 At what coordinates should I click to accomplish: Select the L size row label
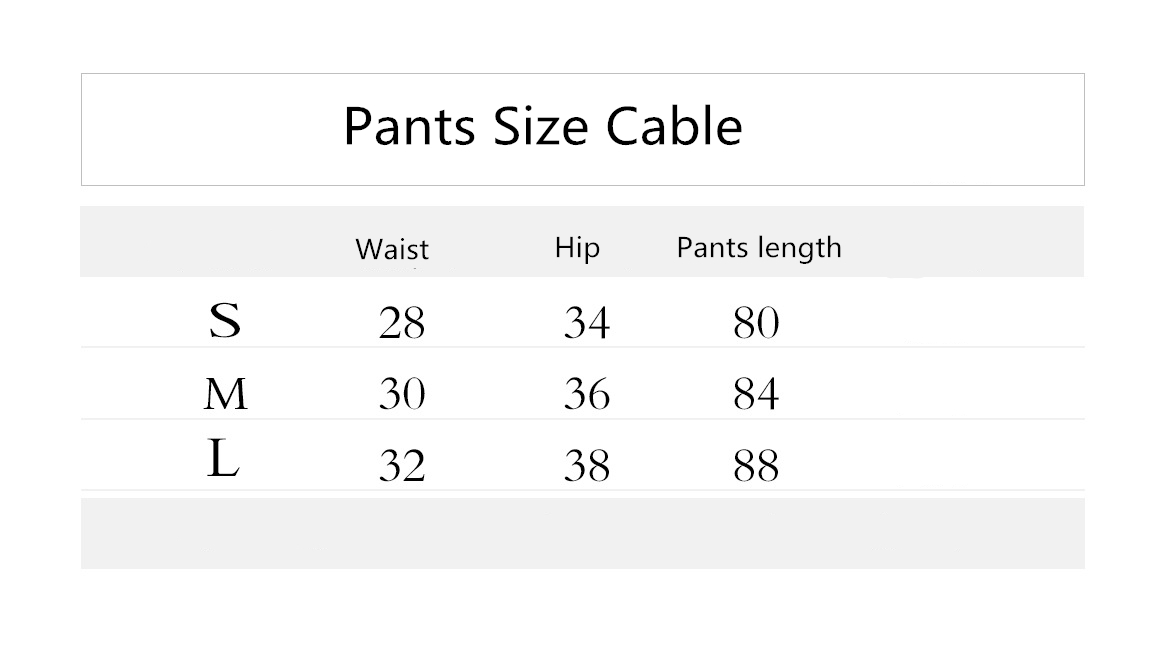(222, 460)
